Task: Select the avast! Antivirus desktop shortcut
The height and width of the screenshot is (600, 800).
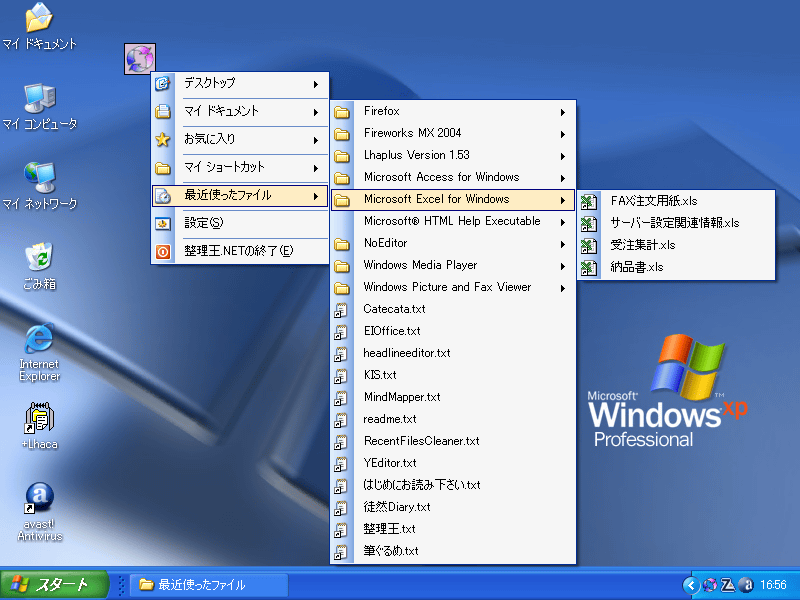Action: [40, 512]
